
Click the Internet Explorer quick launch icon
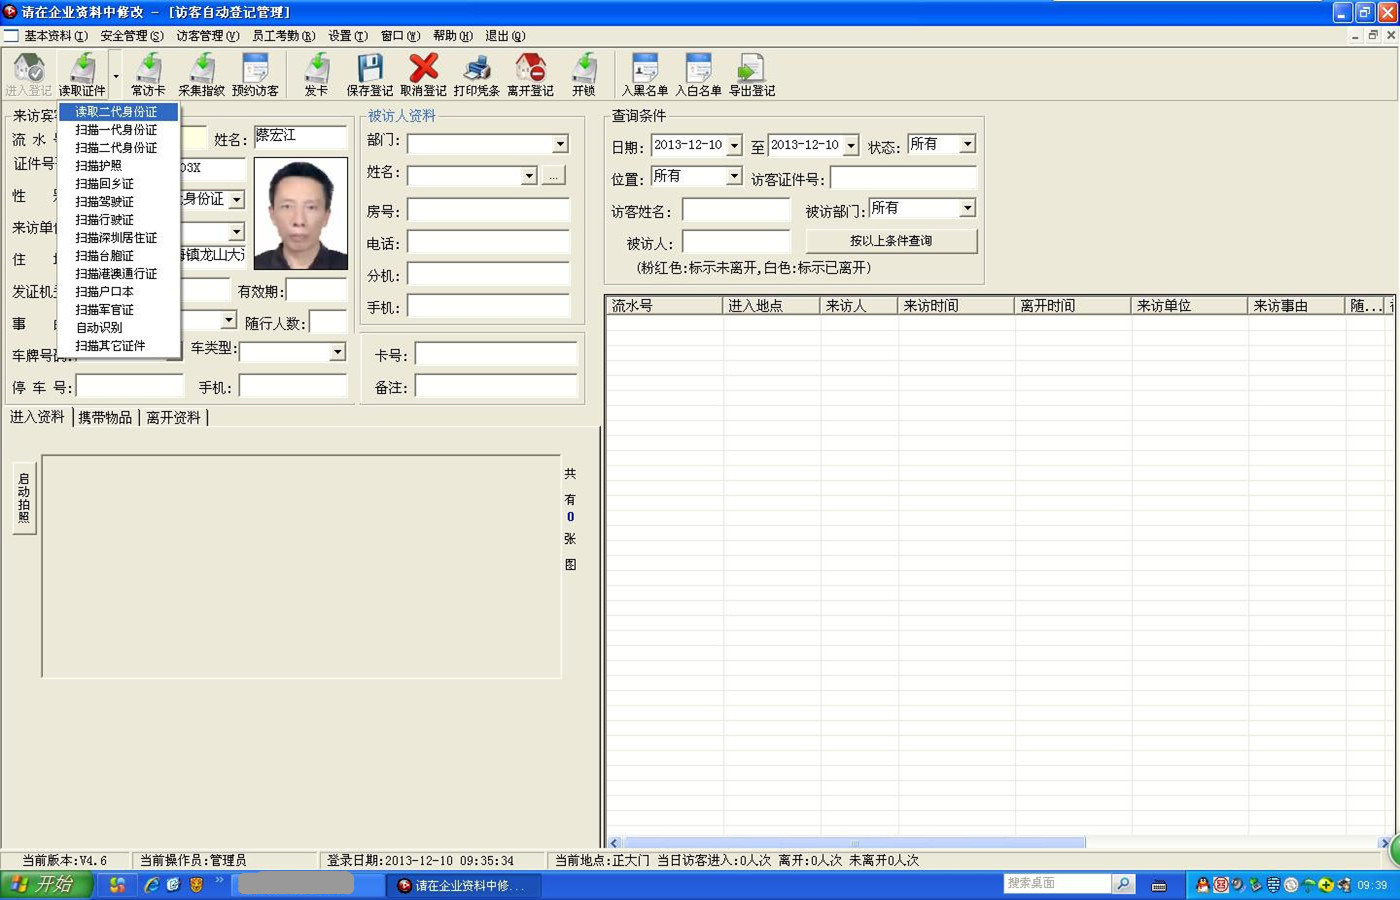(x=152, y=885)
